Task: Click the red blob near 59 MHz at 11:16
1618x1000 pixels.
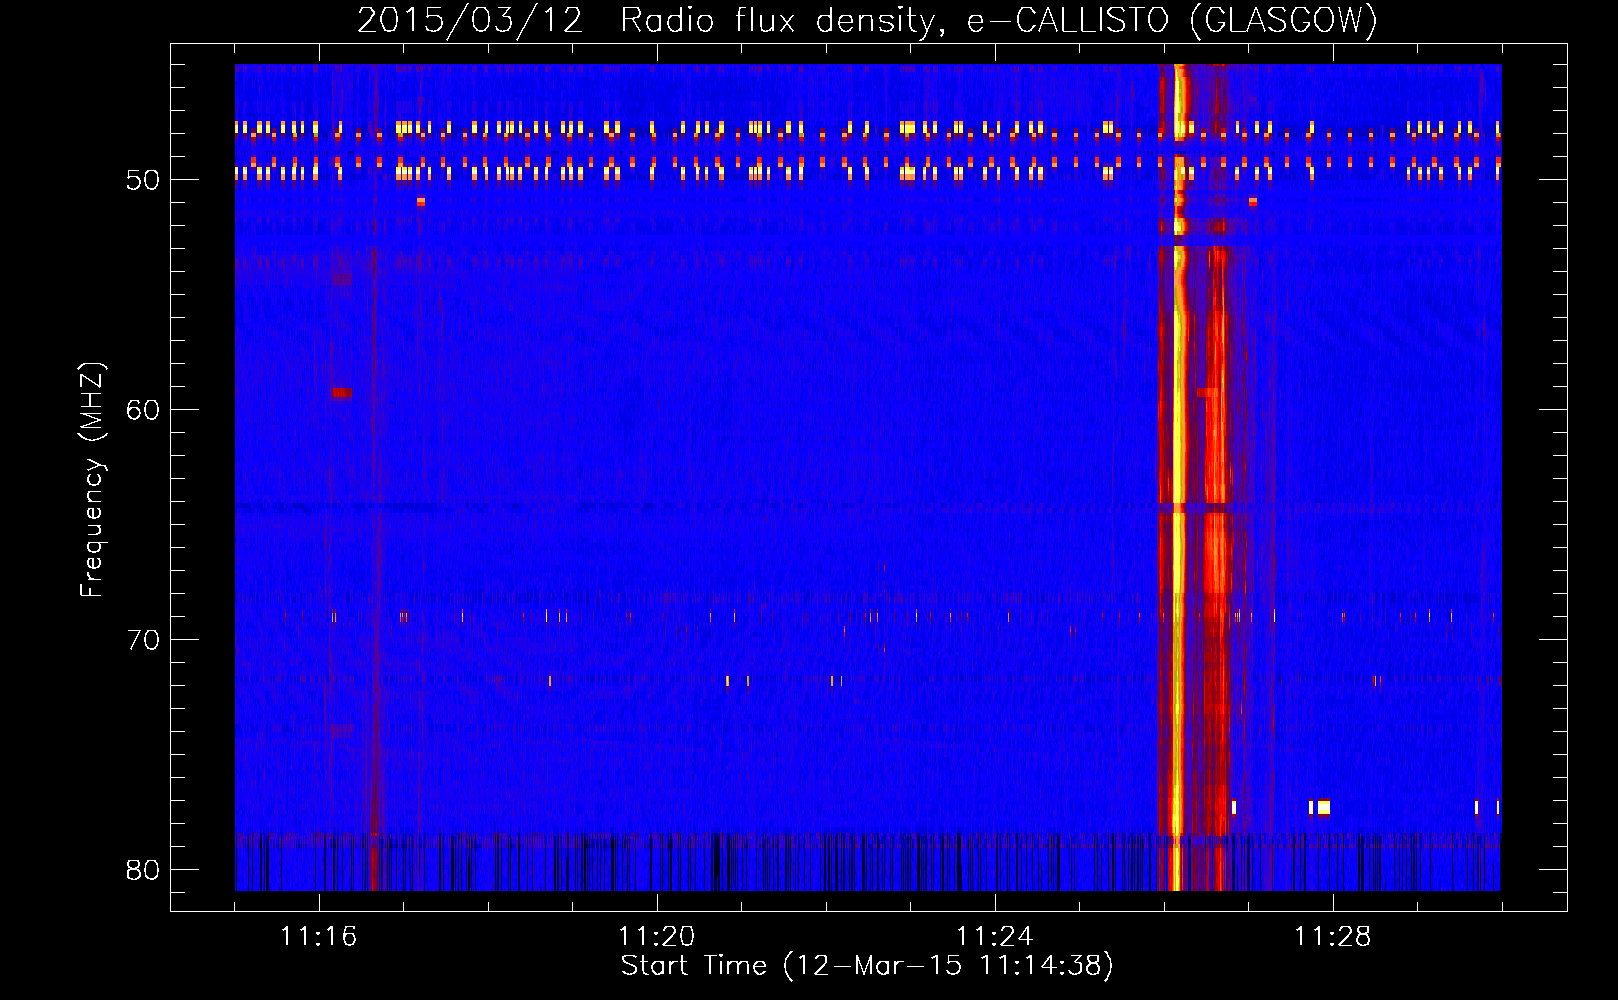Action: (x=341, y=393)
